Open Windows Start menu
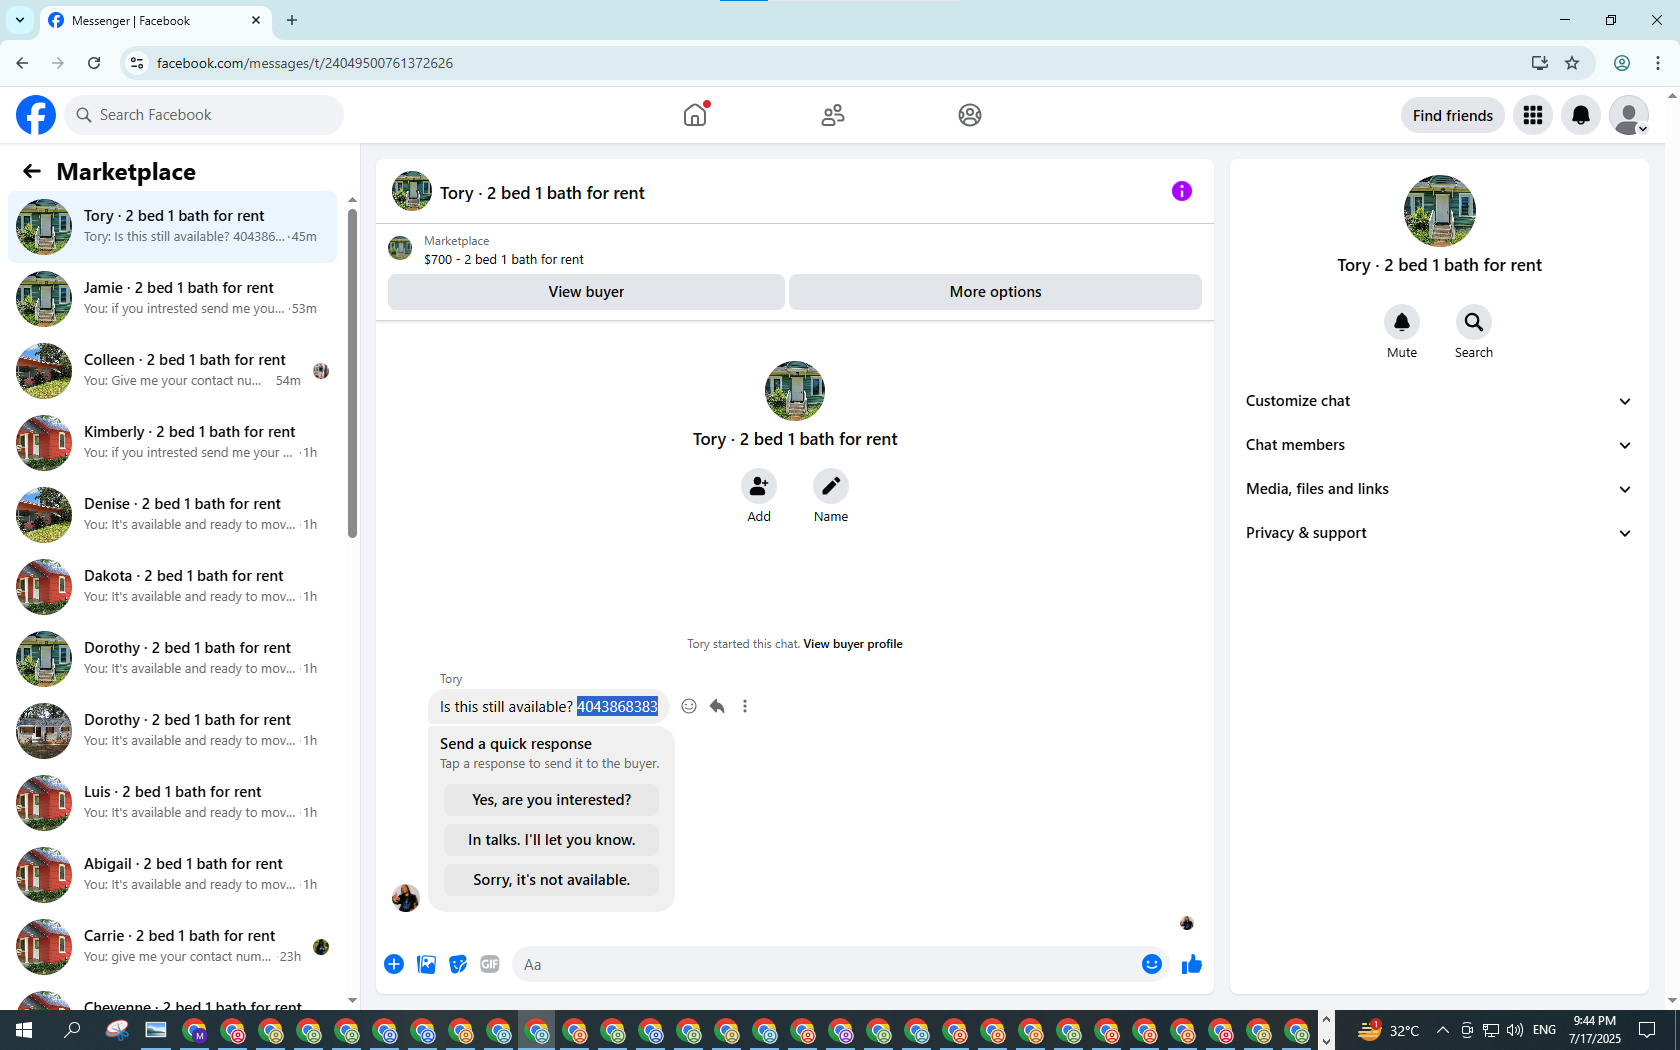Image resolution: width=1680 pixels, height=1050 pixels. (24, 1030)
